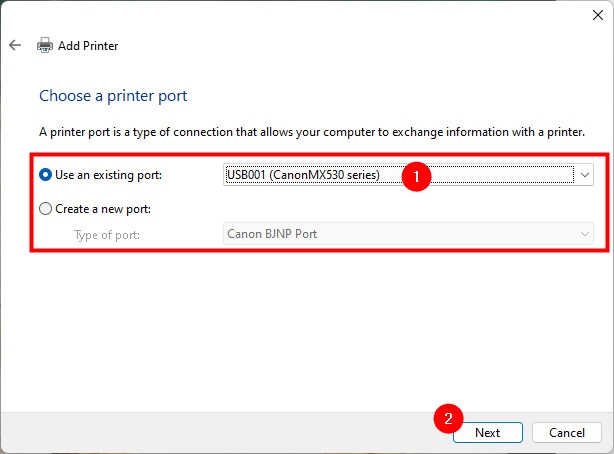The width and height of the screenshot is (614, 454).
Task: Click the Cancel button
Action: coord(567,432)
